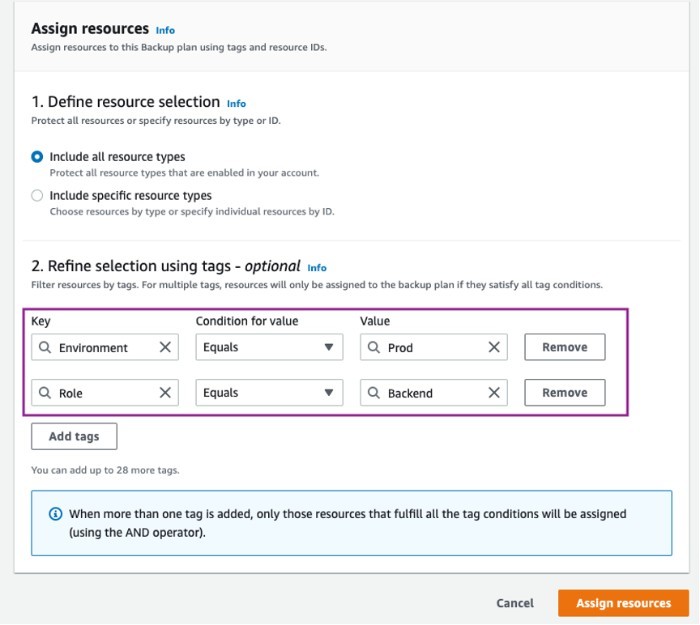Open Info link next to Assign resources
The width and height of the screenshot is (700, 625).
tap(165, 30)
